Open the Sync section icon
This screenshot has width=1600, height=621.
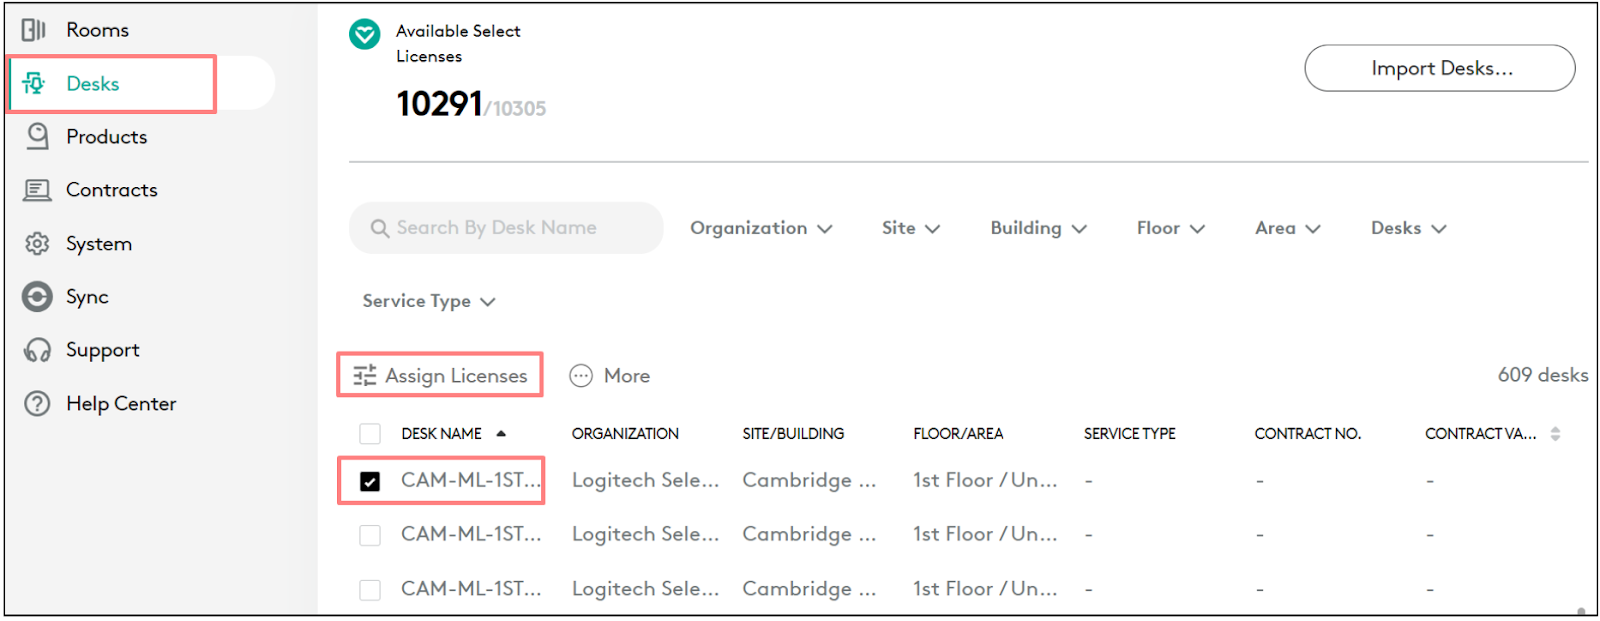click(35, 296)
